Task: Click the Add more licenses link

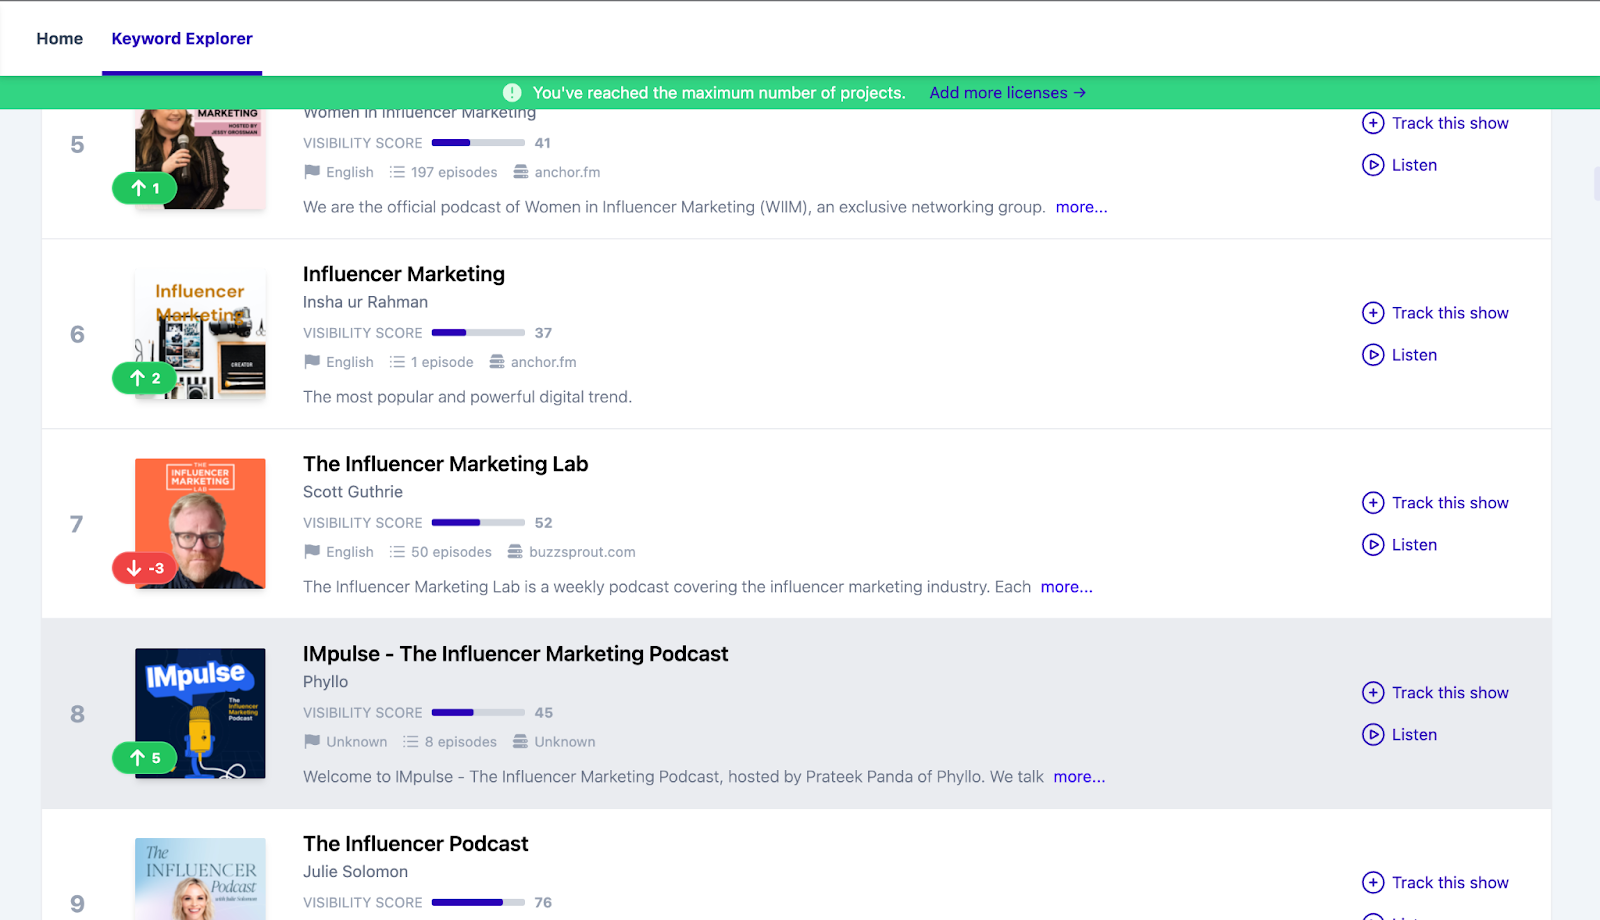Action: coord(1007,93)
